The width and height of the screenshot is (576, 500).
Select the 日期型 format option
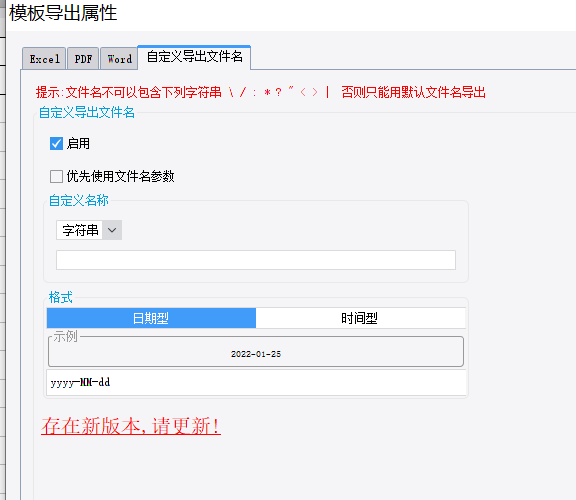pos(151,318)
